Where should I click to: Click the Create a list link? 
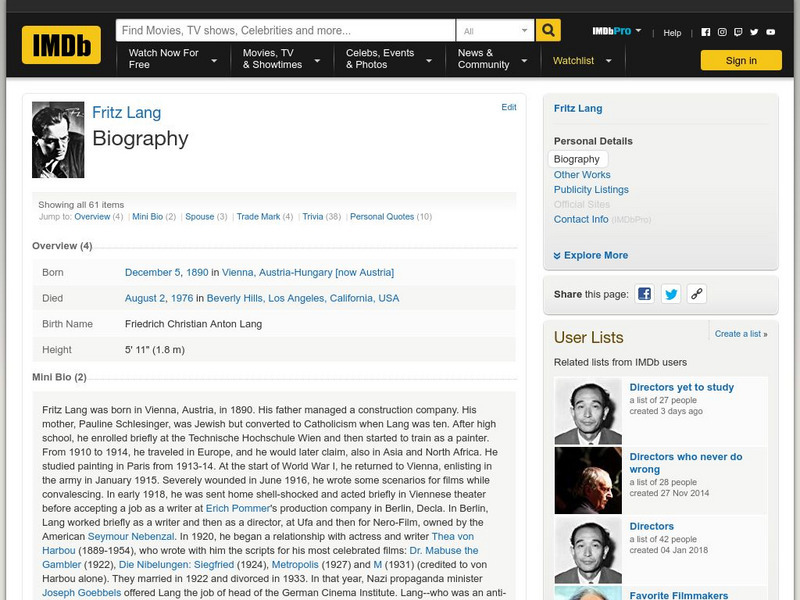coord(742,333)
